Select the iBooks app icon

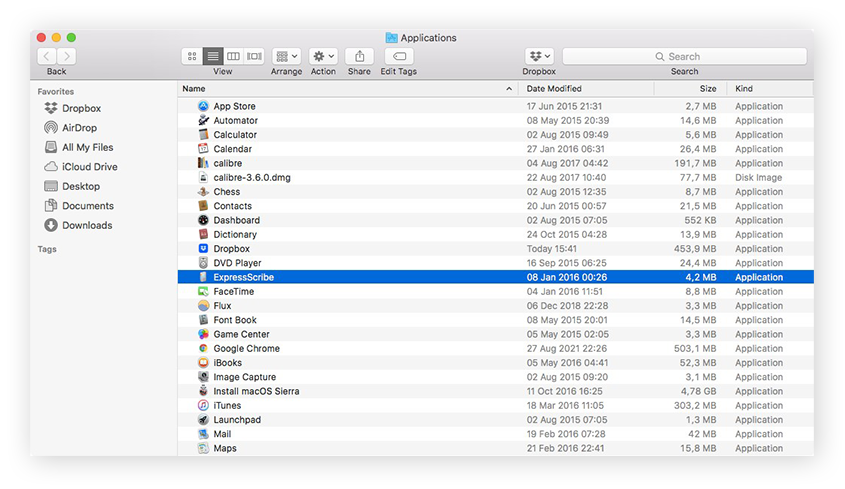(x=203, y=363)
